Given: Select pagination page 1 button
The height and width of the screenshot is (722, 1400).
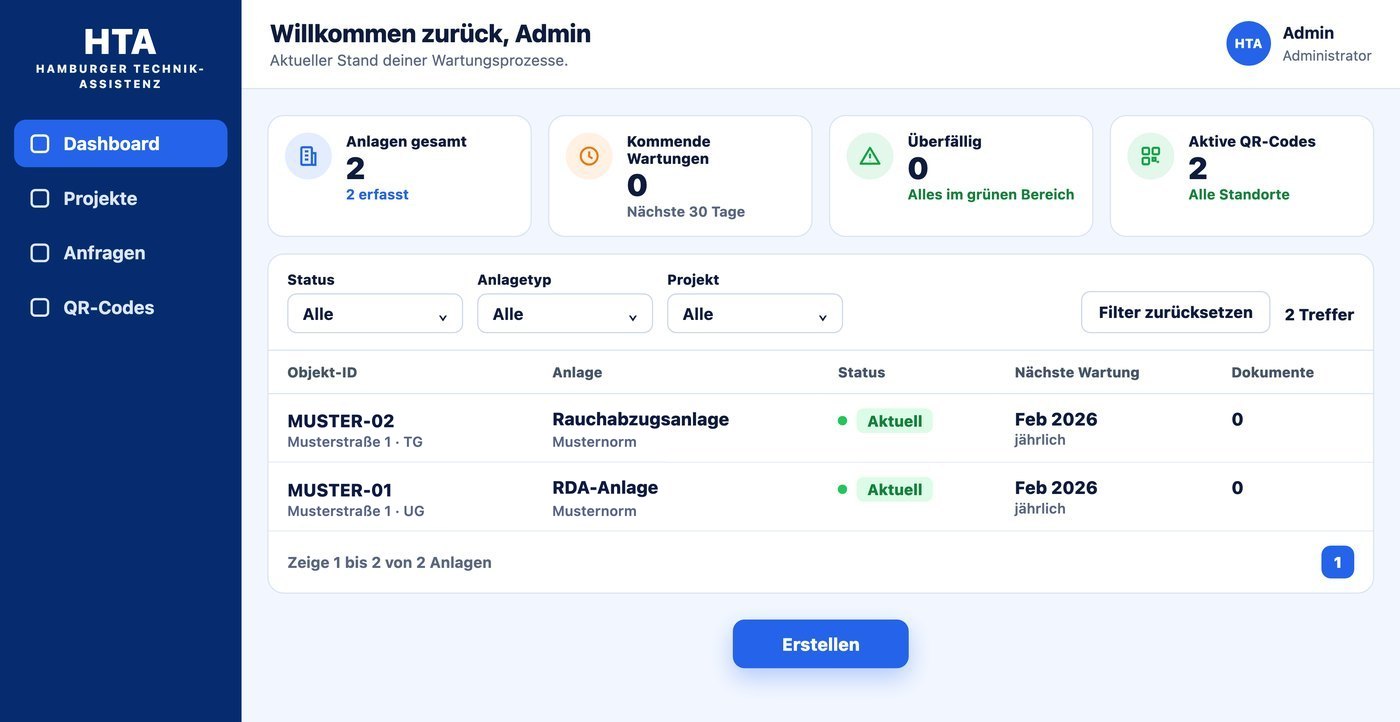Looking at the screenshot, I should [1337, 562].
